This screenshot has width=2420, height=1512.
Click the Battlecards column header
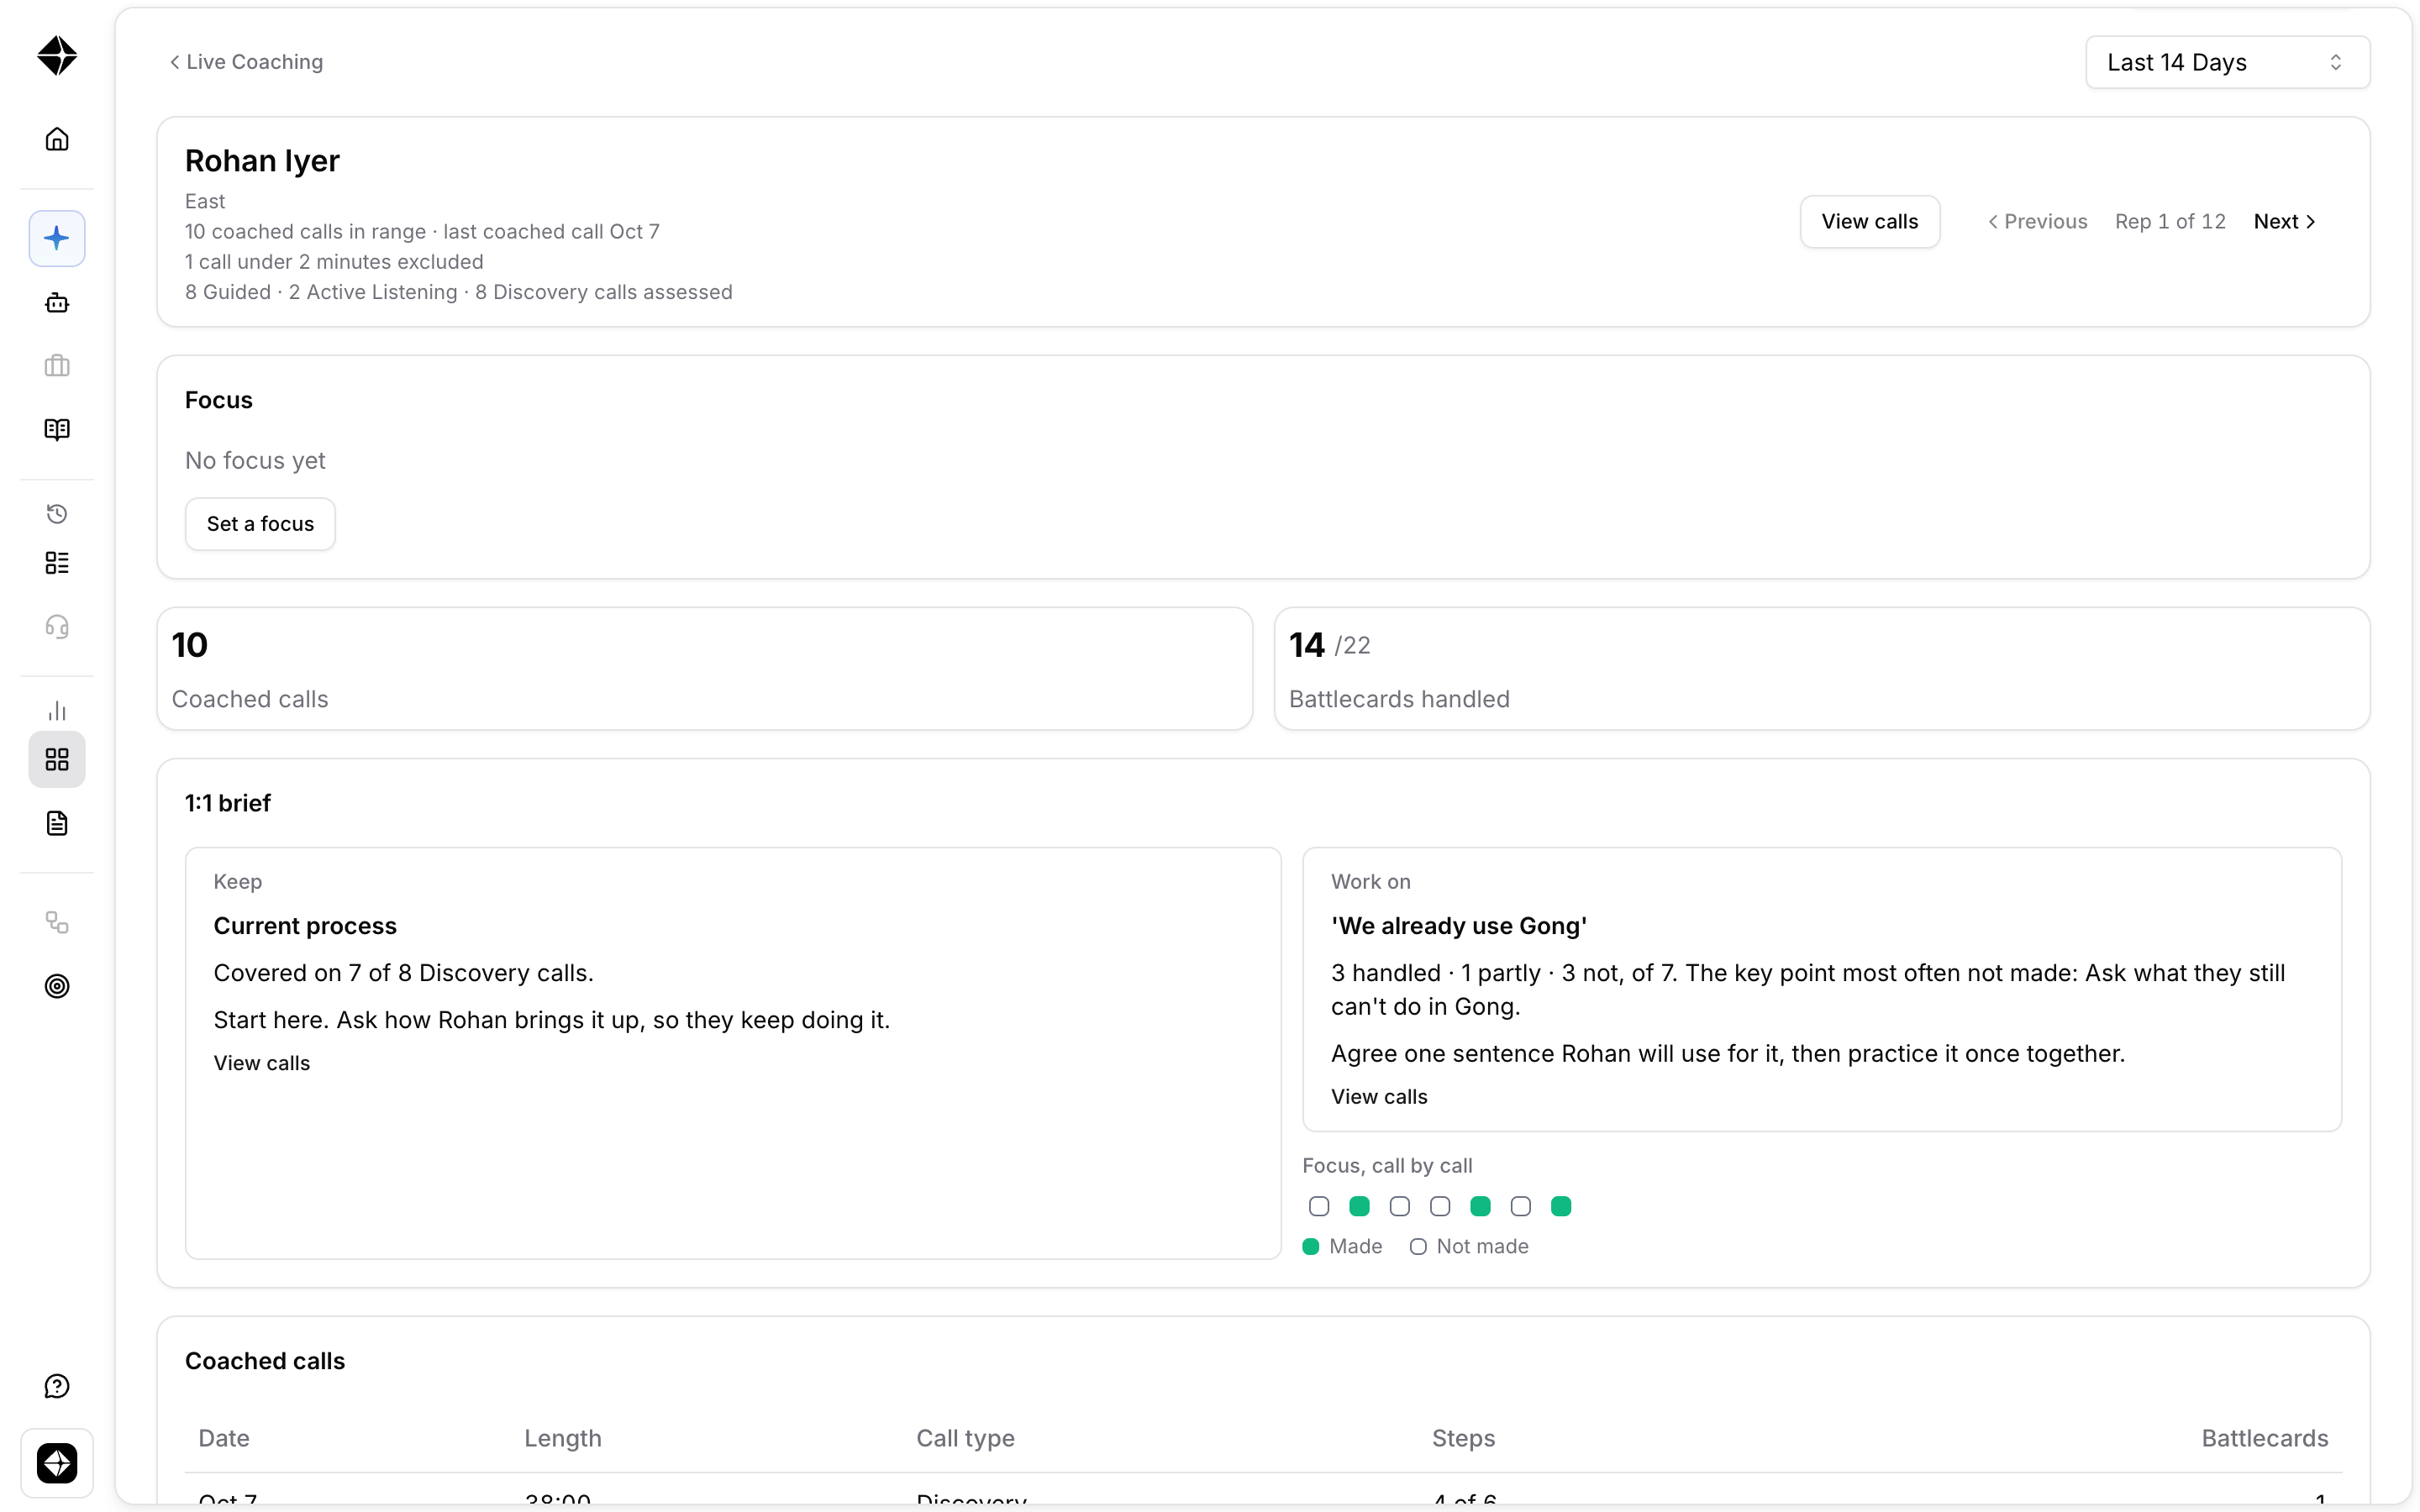(x=2265, y=1438)
